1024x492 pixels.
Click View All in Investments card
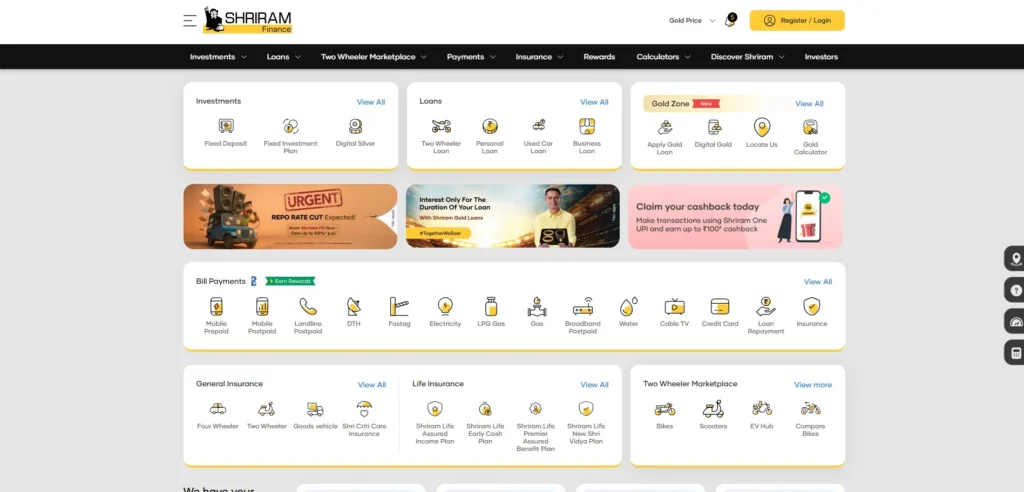371,102
